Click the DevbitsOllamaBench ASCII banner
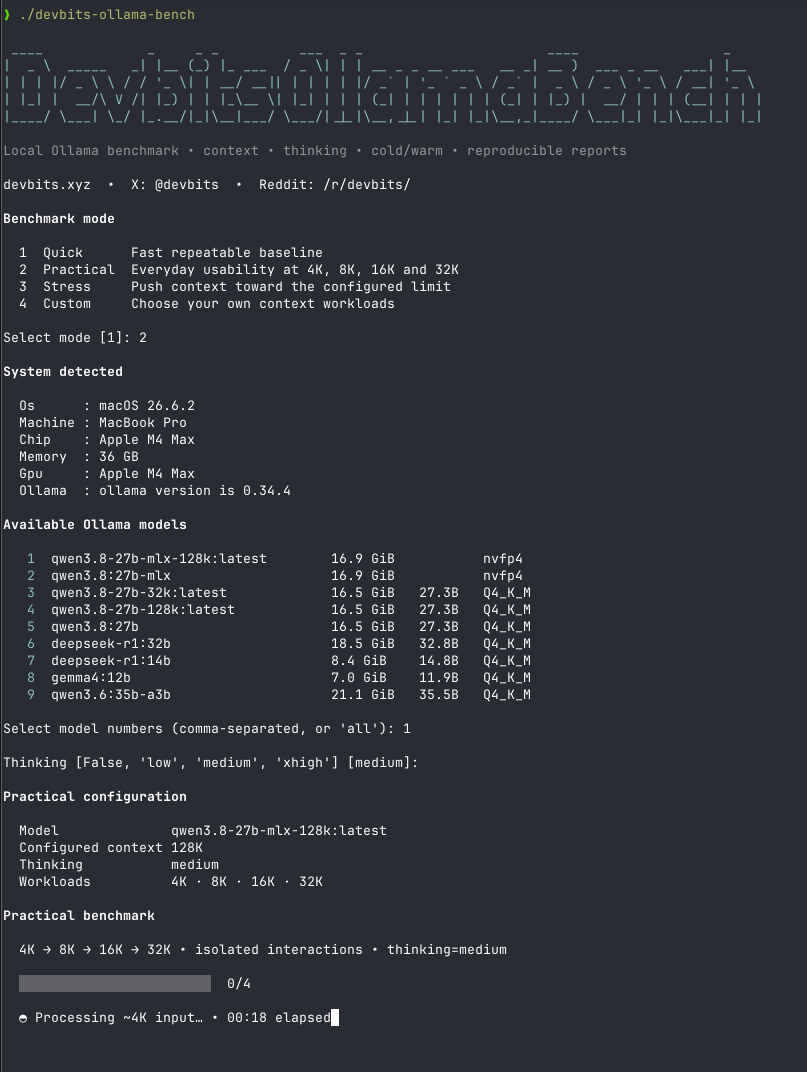 tap(383, 87)
